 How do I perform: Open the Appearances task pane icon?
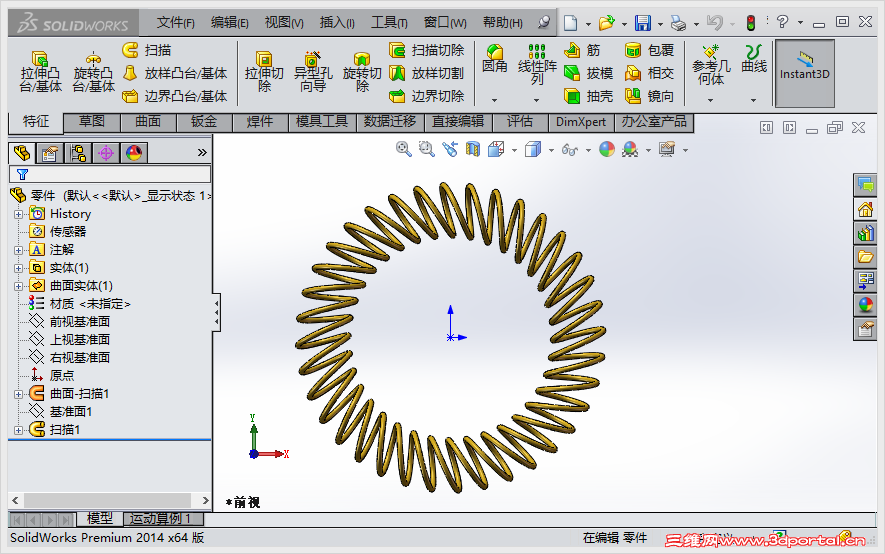point(865,305)
